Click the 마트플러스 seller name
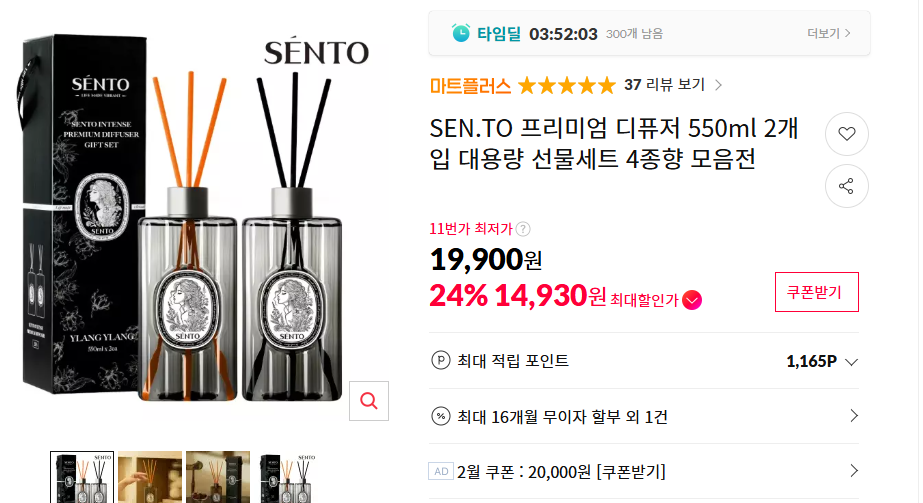The height and width of the screenshot is (503, 923). 470,86
